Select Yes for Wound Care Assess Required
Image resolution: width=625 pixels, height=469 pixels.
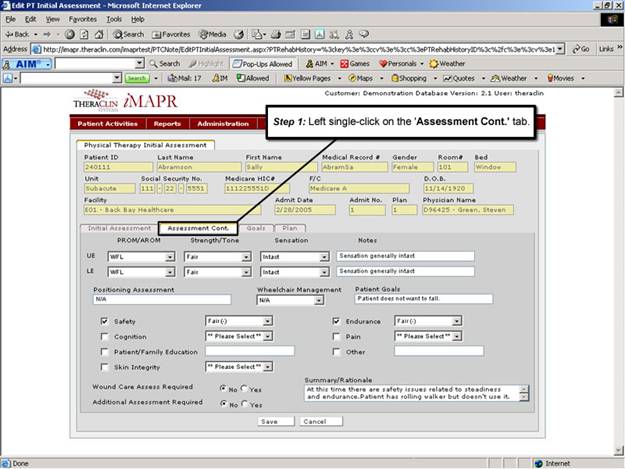(244, 389)
